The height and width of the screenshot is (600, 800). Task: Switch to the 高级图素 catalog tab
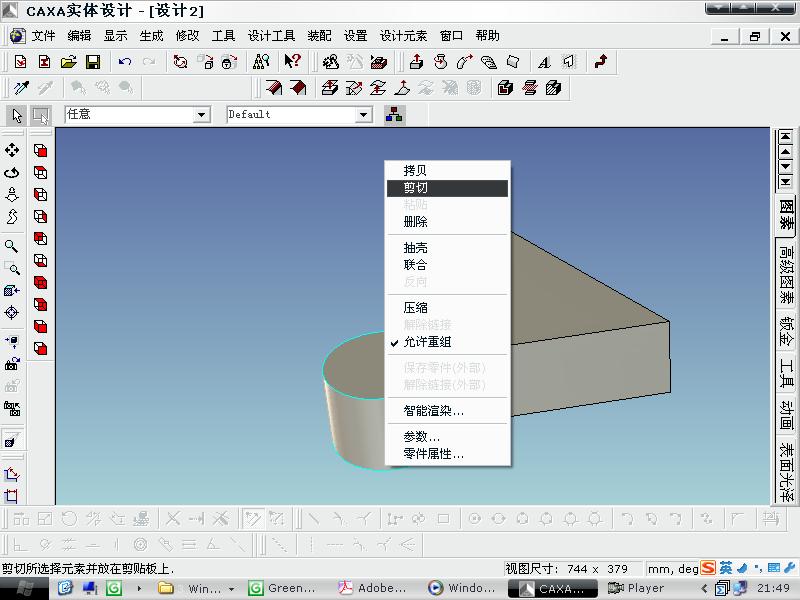[x=786, y=274]
